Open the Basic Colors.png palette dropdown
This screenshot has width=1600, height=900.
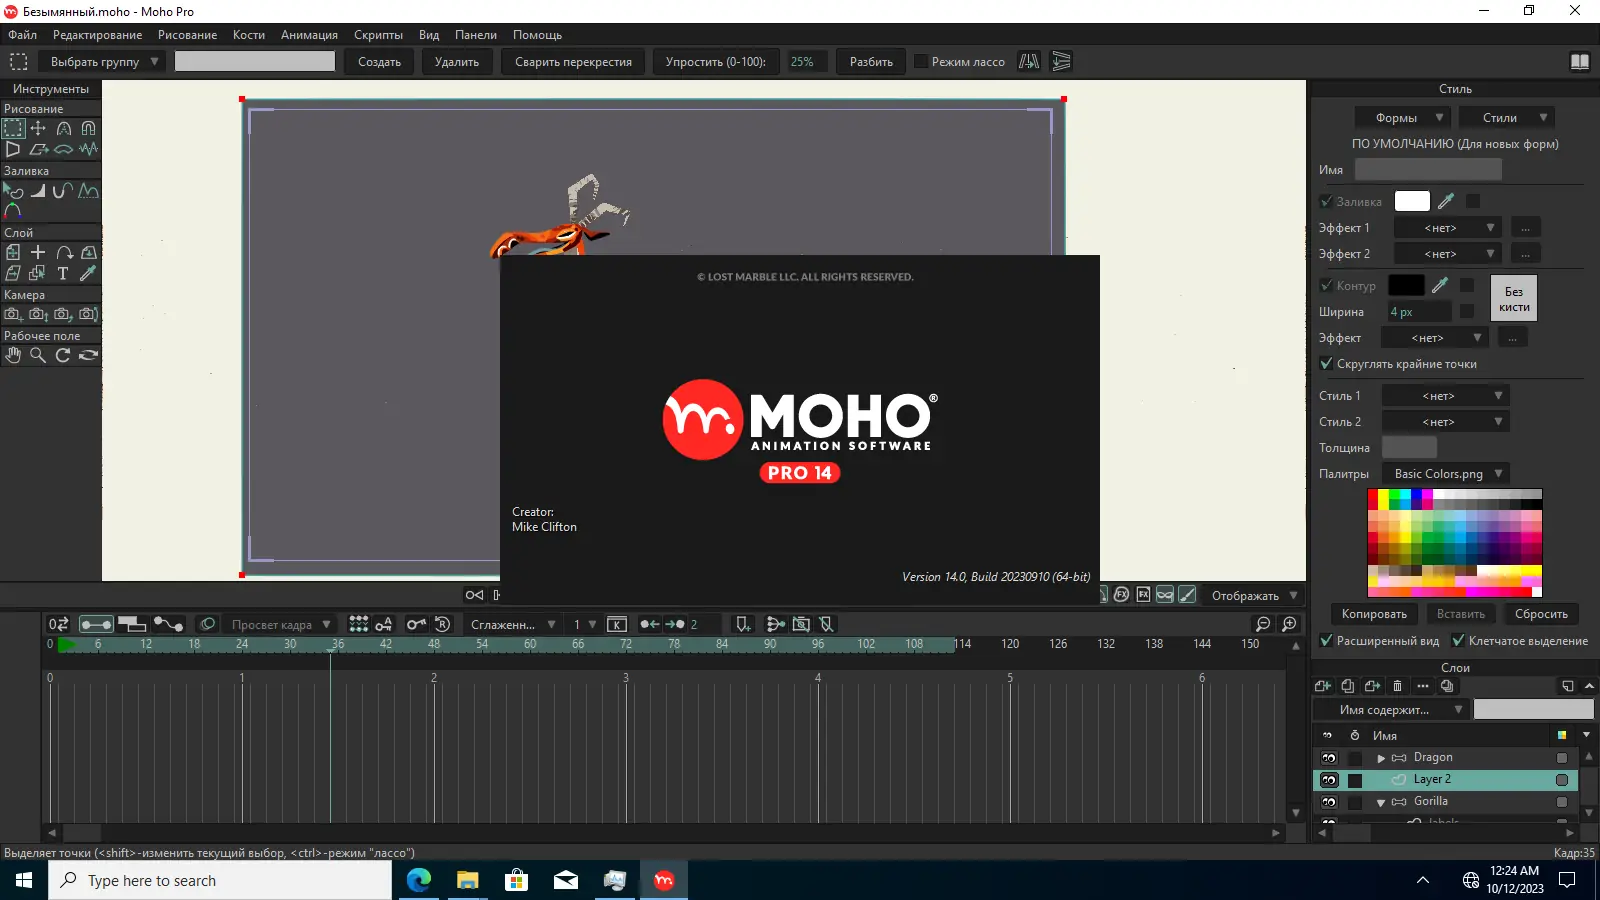[1446, 474]
